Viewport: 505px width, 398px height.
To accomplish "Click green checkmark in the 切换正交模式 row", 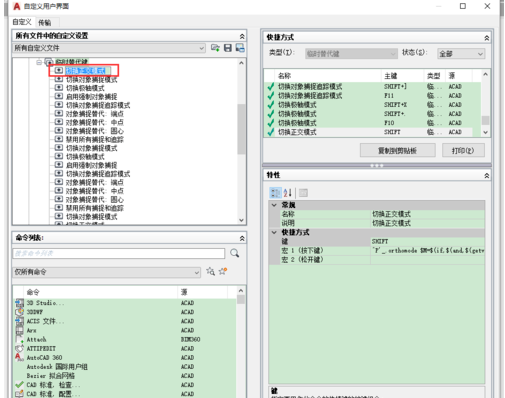I will point(271,132).
